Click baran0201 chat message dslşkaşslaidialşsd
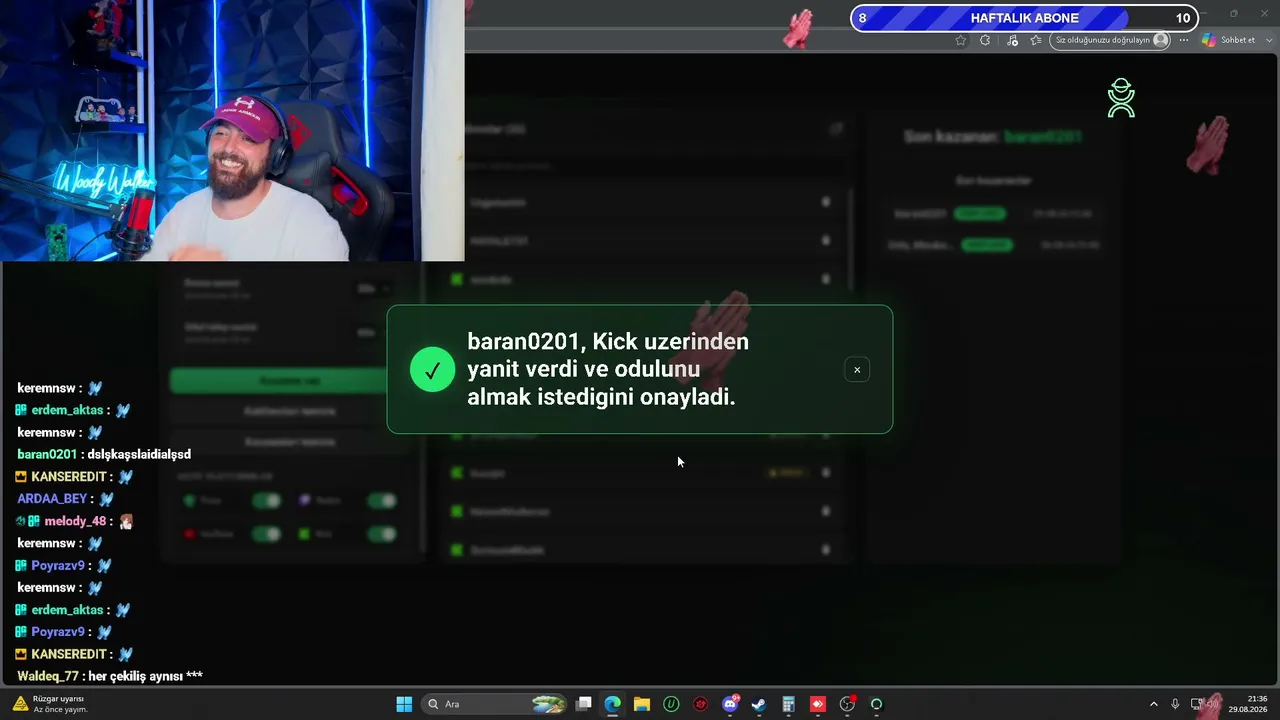 (x=139, y=454)
